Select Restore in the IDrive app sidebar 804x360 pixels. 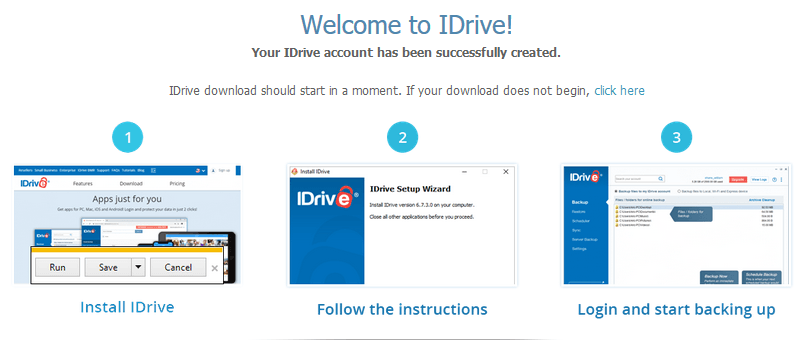(578, 212)
